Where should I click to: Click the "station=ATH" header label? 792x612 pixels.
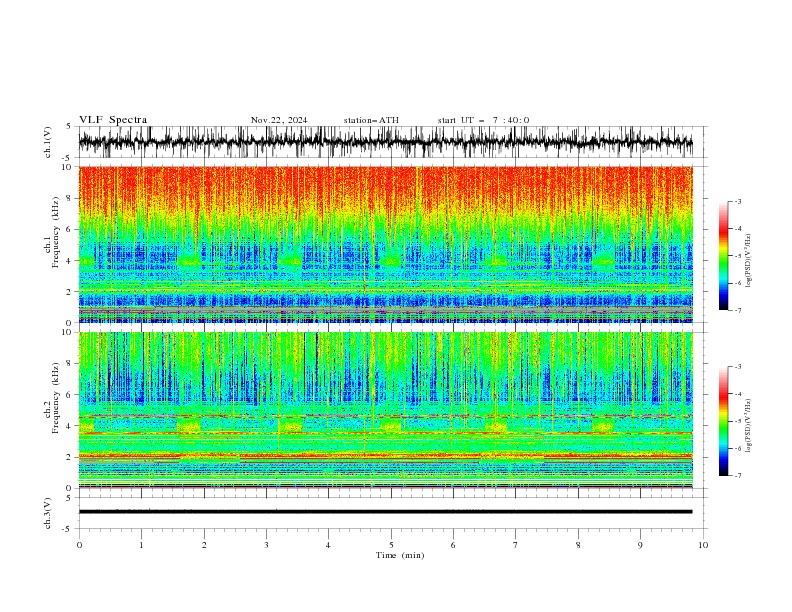click(371, 120)
